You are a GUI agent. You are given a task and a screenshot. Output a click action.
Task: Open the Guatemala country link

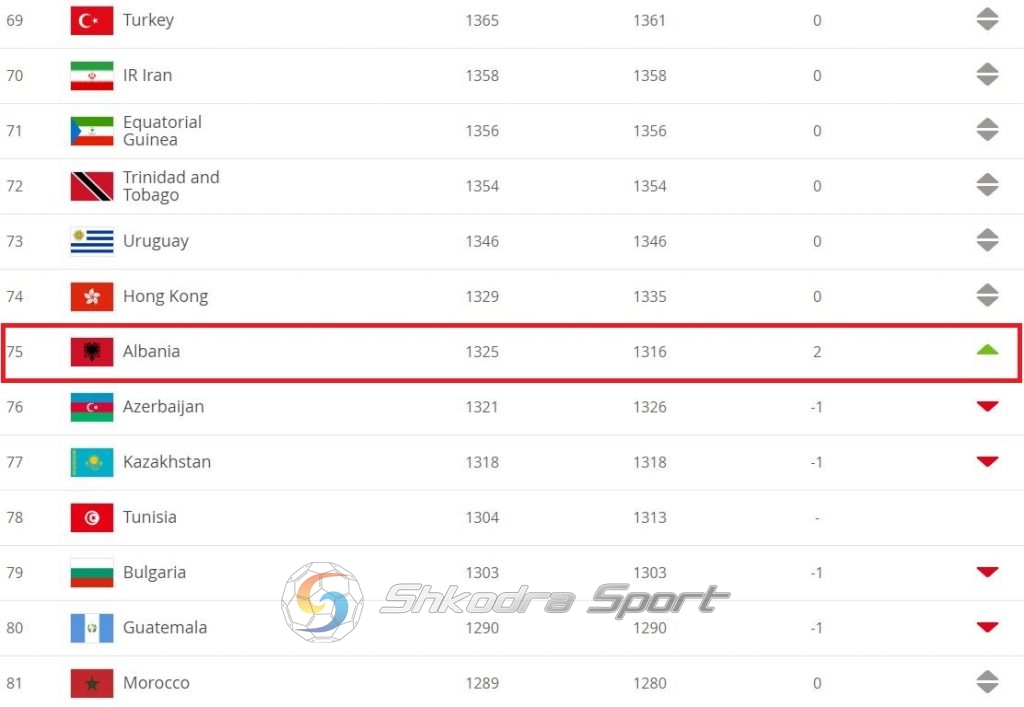point(165,627)
